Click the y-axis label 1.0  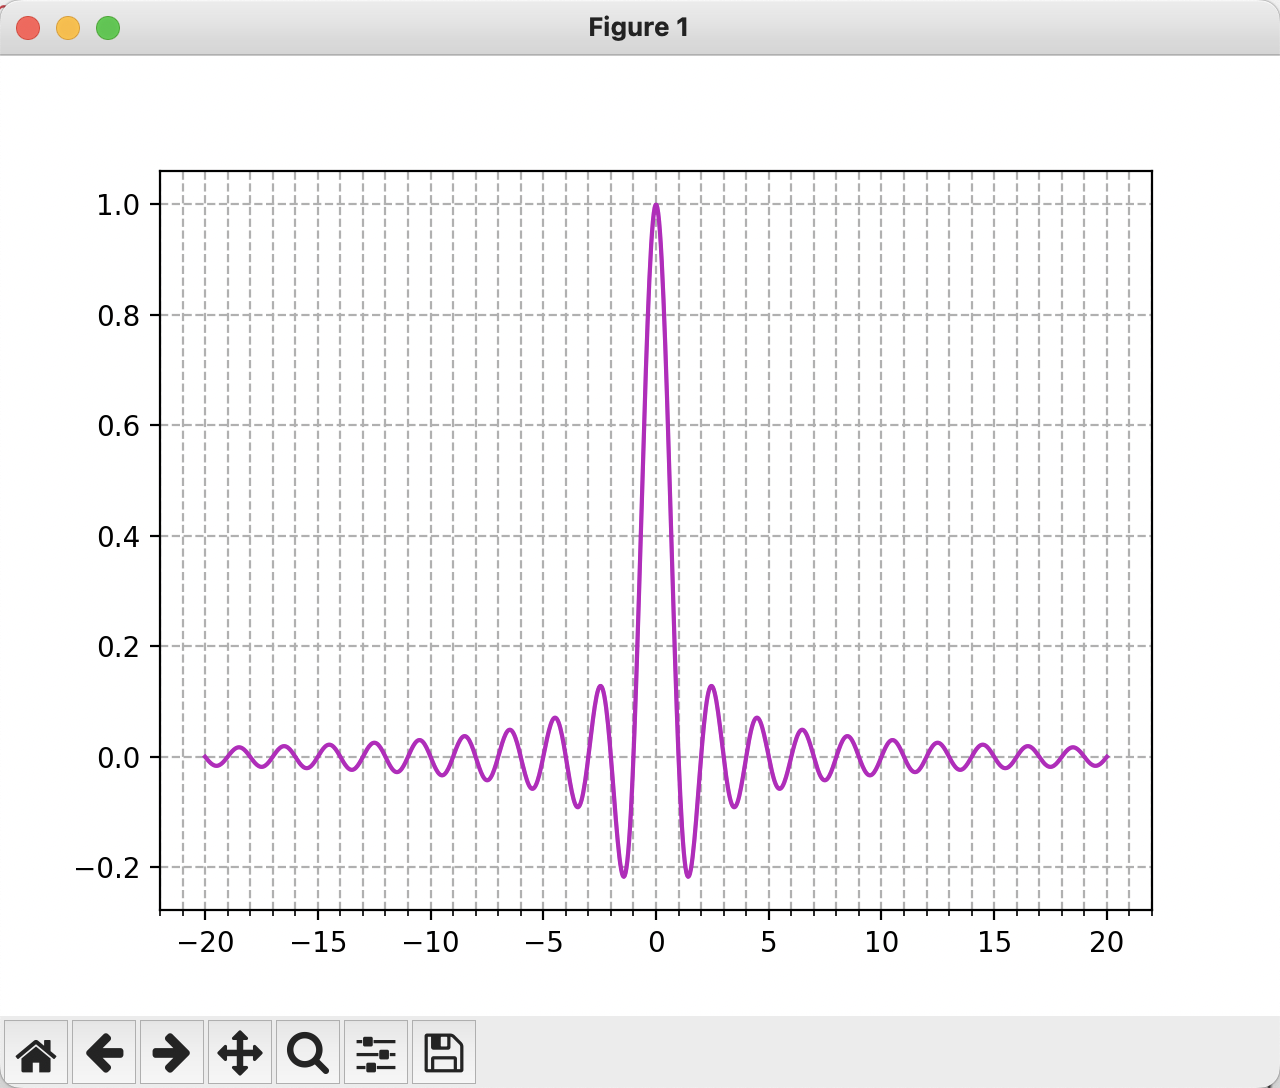coord(118,205)
